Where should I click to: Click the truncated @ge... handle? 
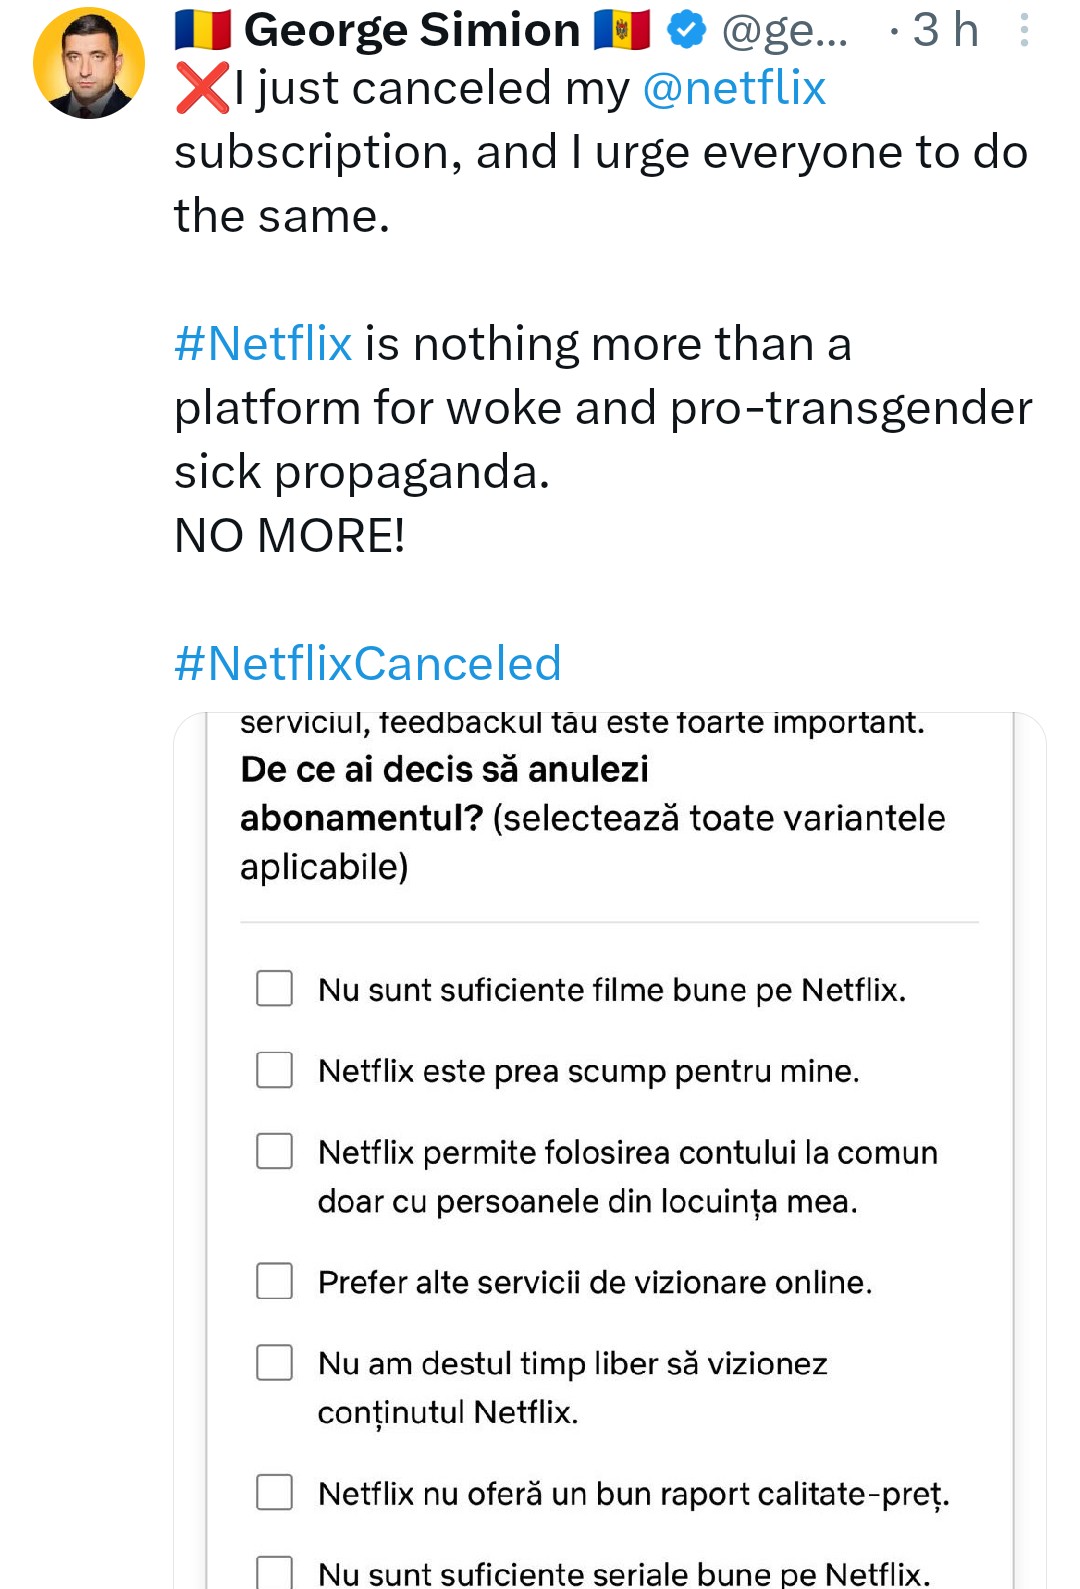click(x=784, y=31)
